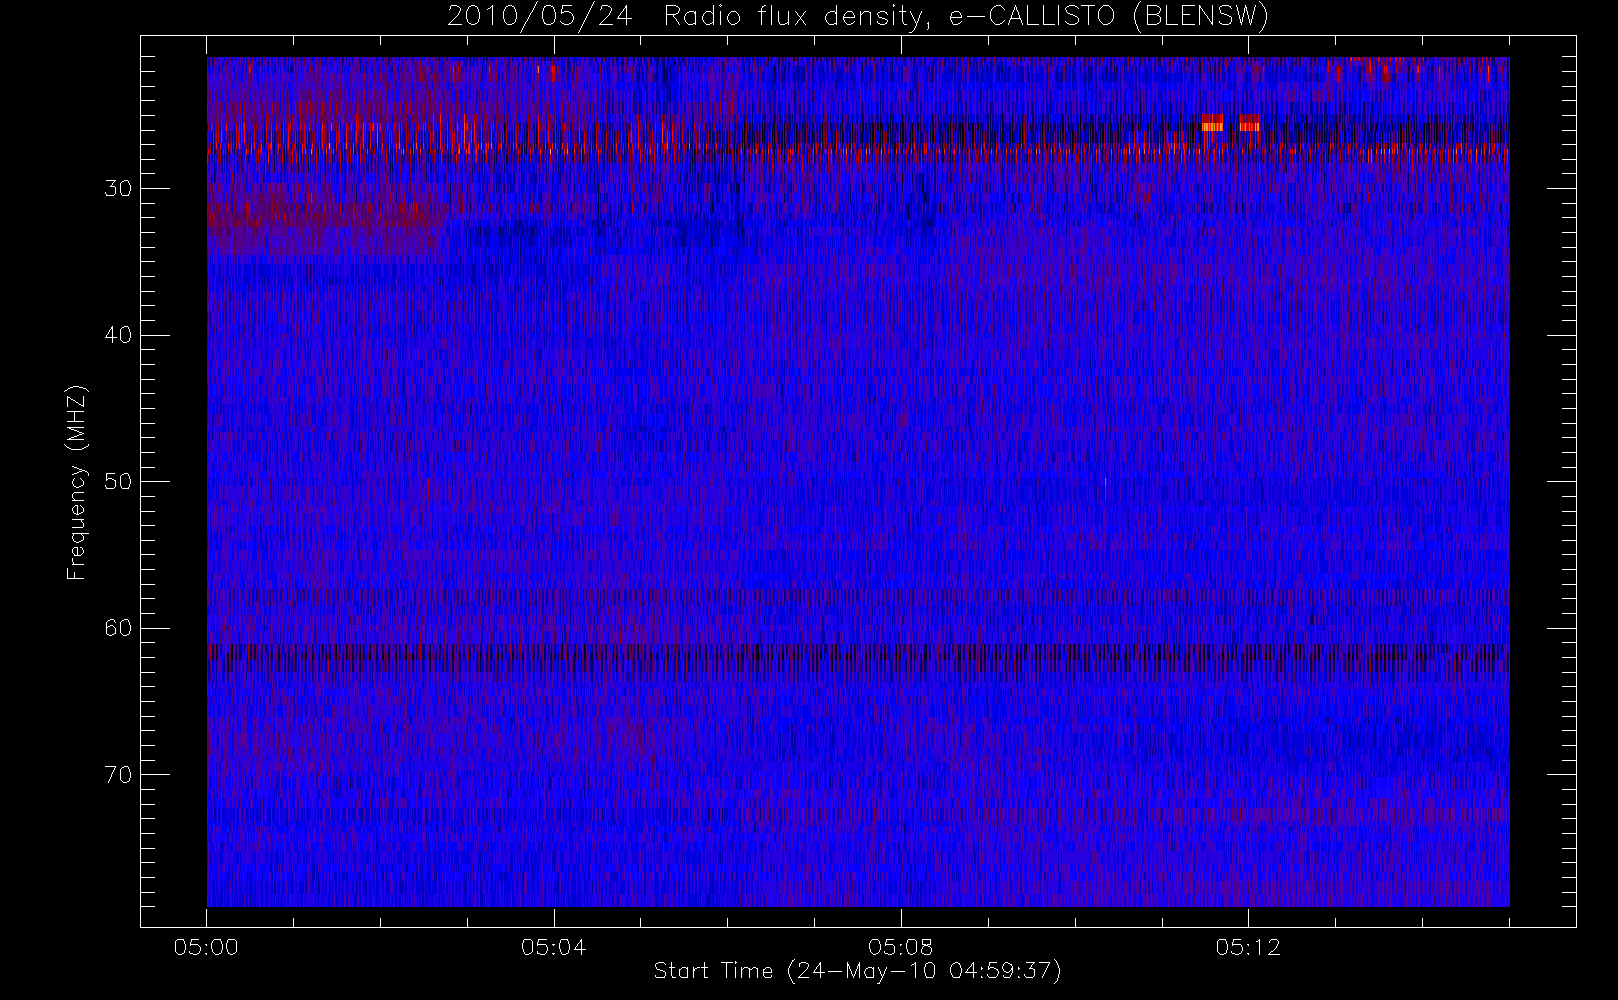Viewport: 1618px width, 1000px height.
Task: Click the right bright orange burst near 05:12
Action: [1249, 123]
